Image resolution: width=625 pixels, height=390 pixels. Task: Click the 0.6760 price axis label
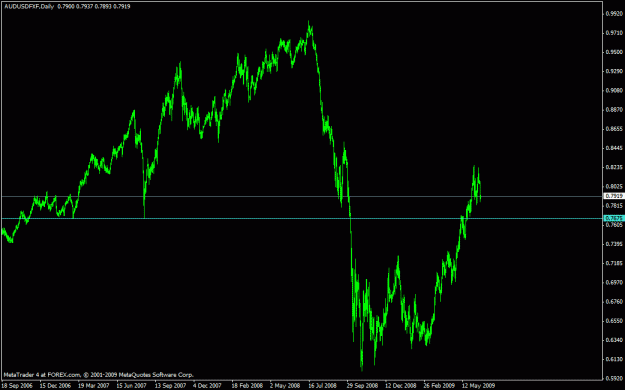(x=614, y=302)
